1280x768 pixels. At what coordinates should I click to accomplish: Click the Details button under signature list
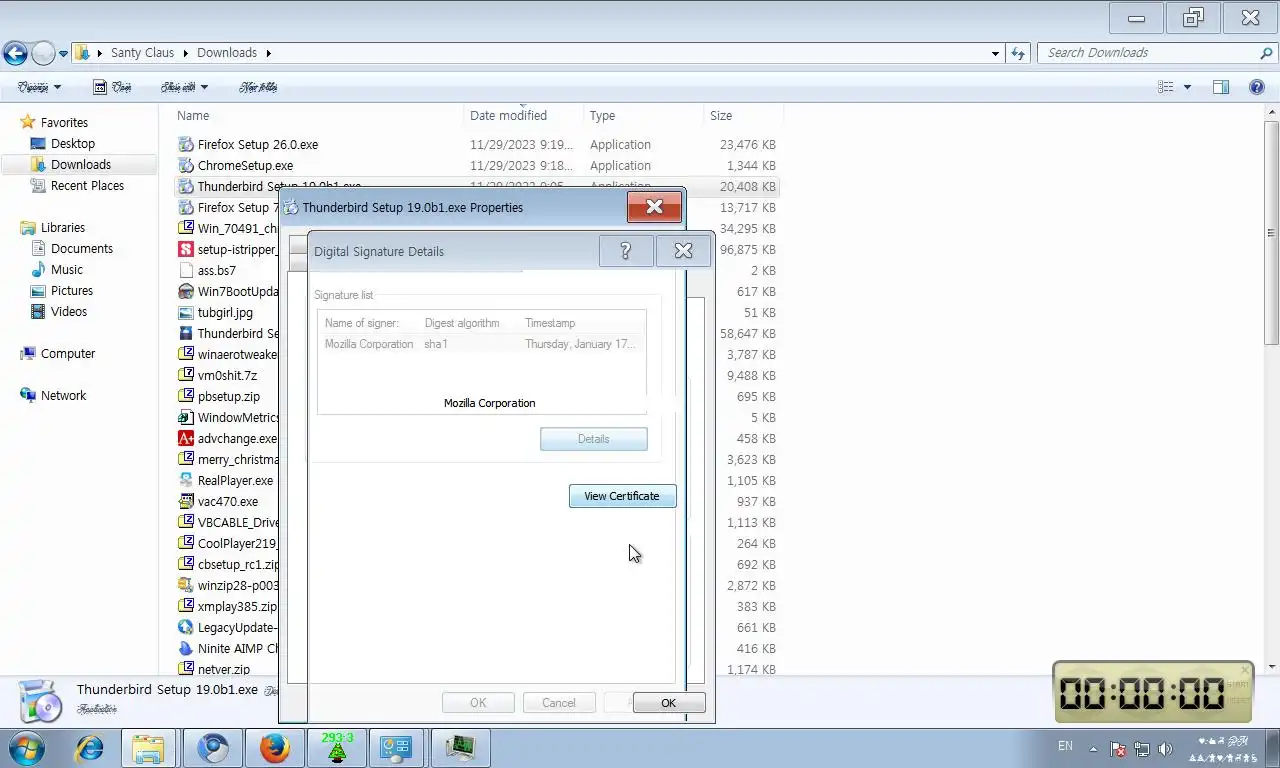pyautogui.click(x=593, y=439)
